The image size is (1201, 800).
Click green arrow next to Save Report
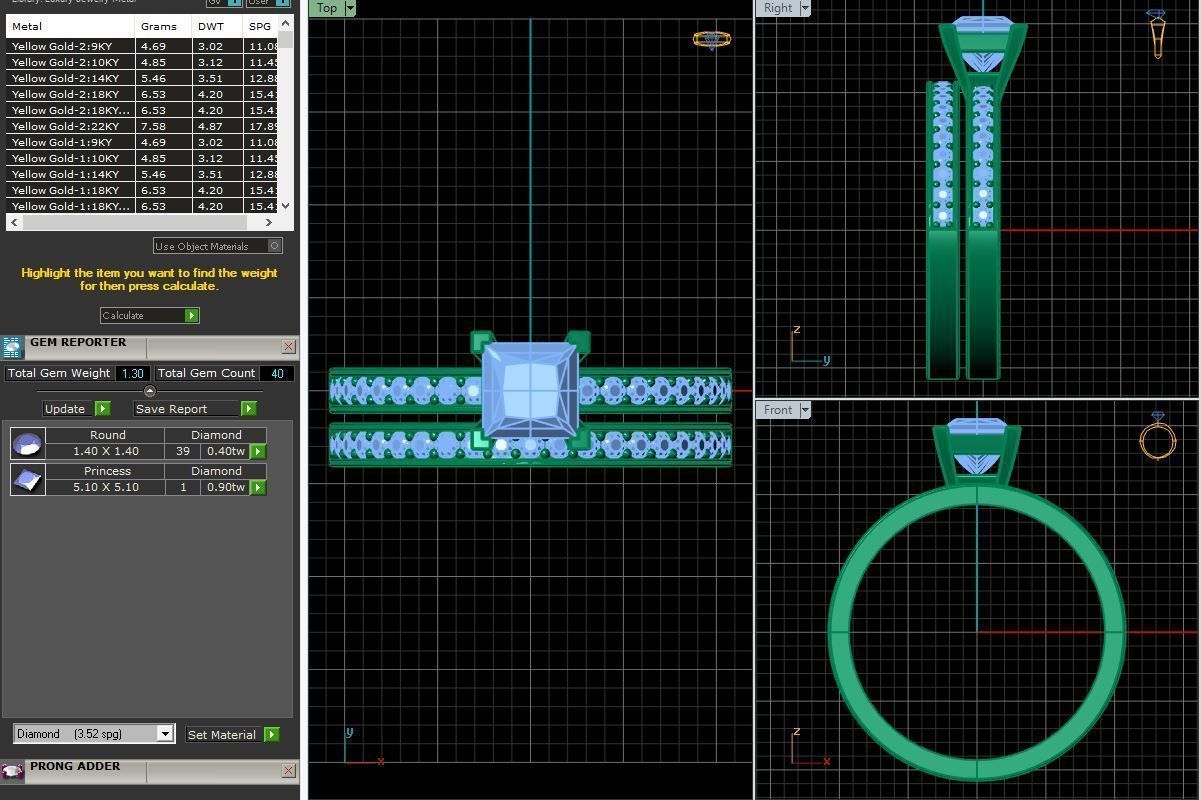pyautogui.click(x=249, y=409)
